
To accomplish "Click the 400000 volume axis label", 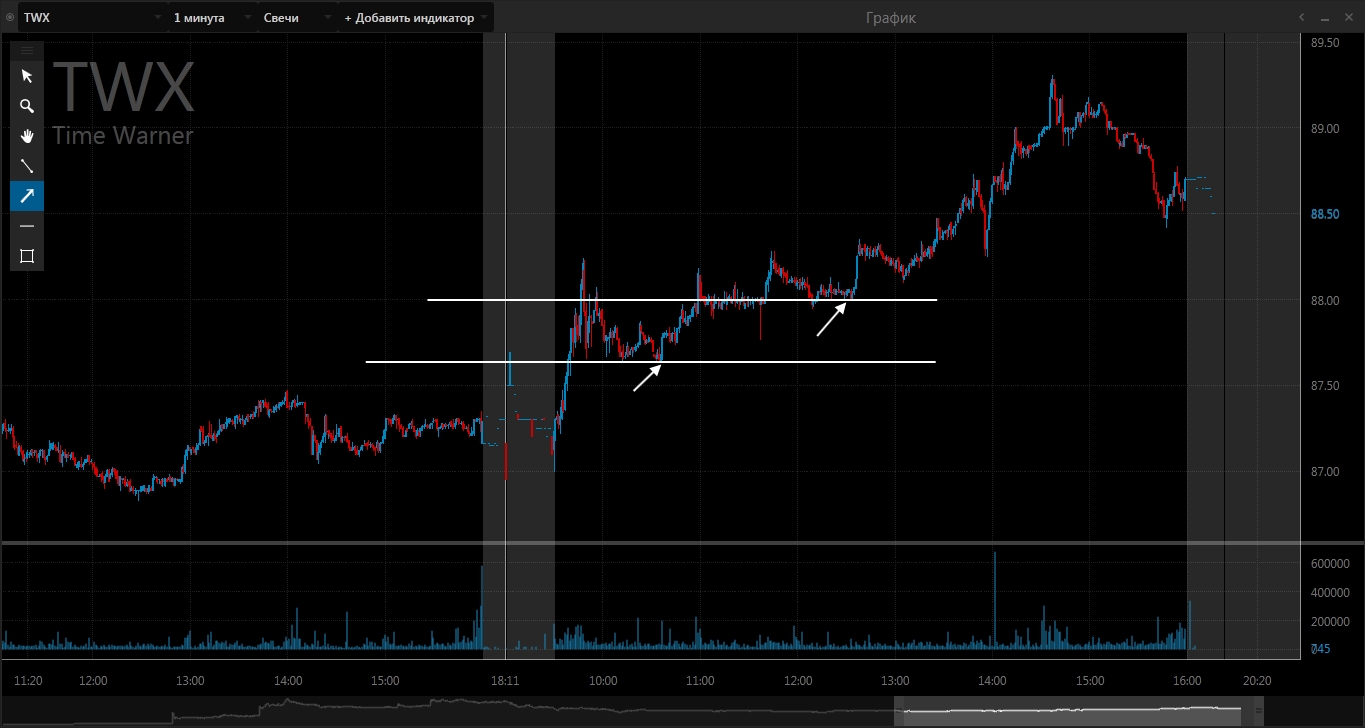I will click(x=1331, y=593).
